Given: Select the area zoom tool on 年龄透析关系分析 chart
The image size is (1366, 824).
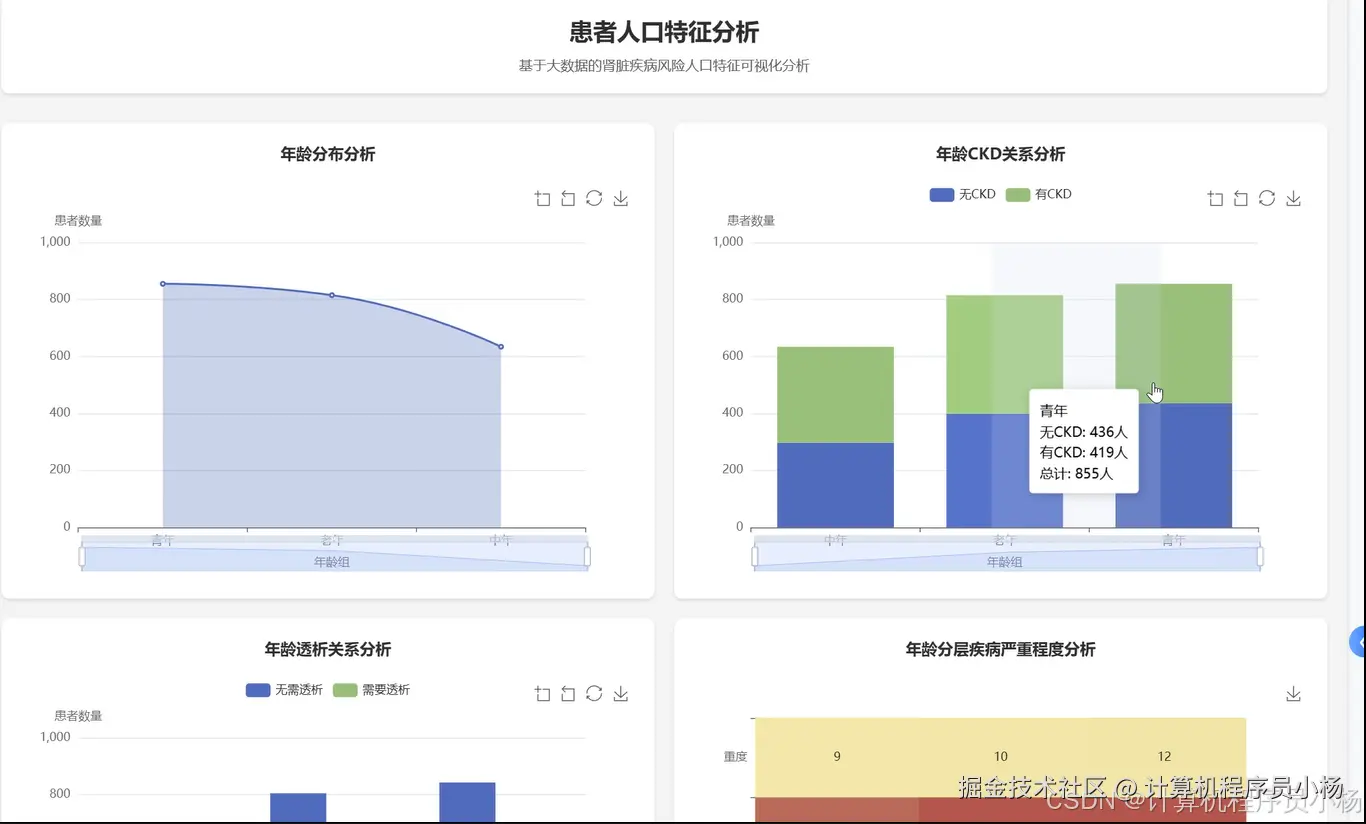Looking at the screenshot, I should (543, 693).
